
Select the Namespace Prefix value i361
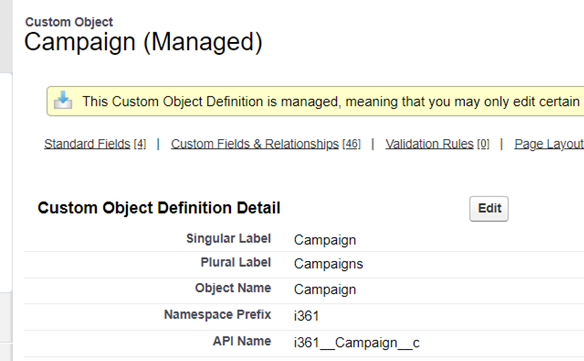306,316
